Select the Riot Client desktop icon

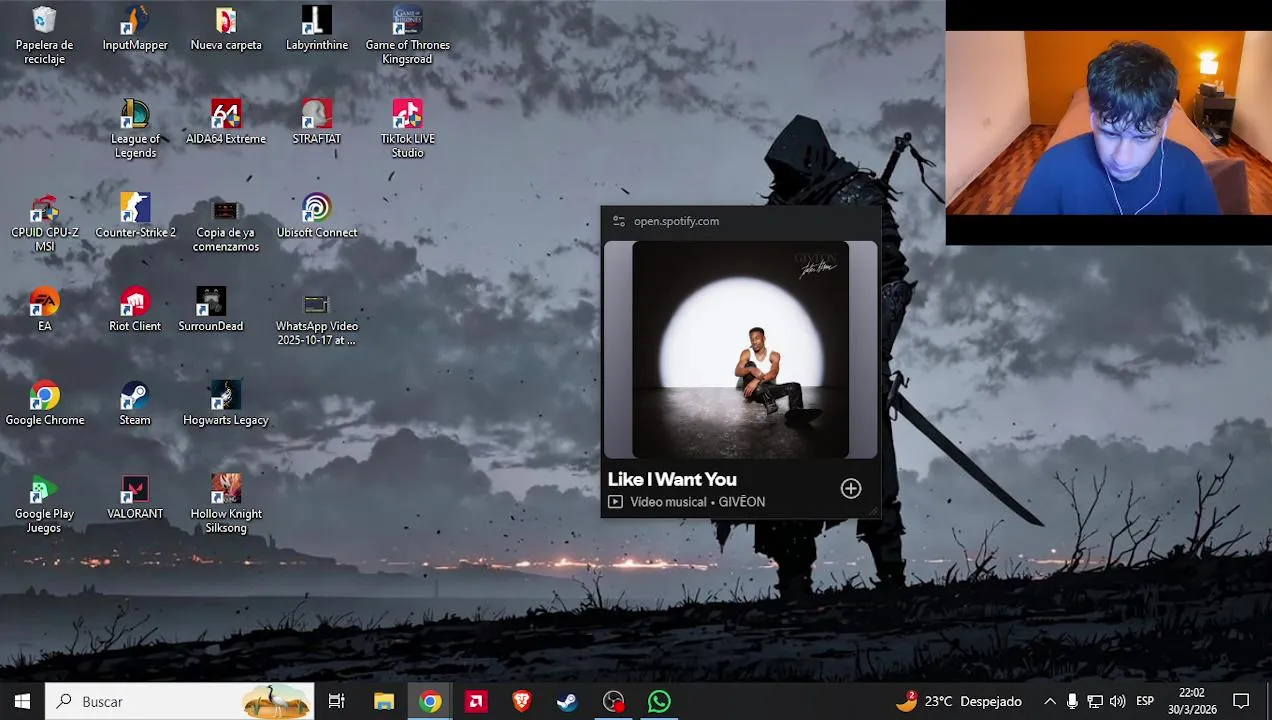(135, 310)
